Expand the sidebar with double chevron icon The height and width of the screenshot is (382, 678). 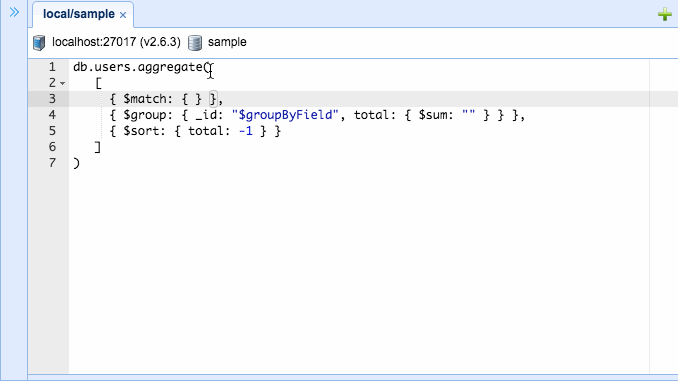[14, 12]
